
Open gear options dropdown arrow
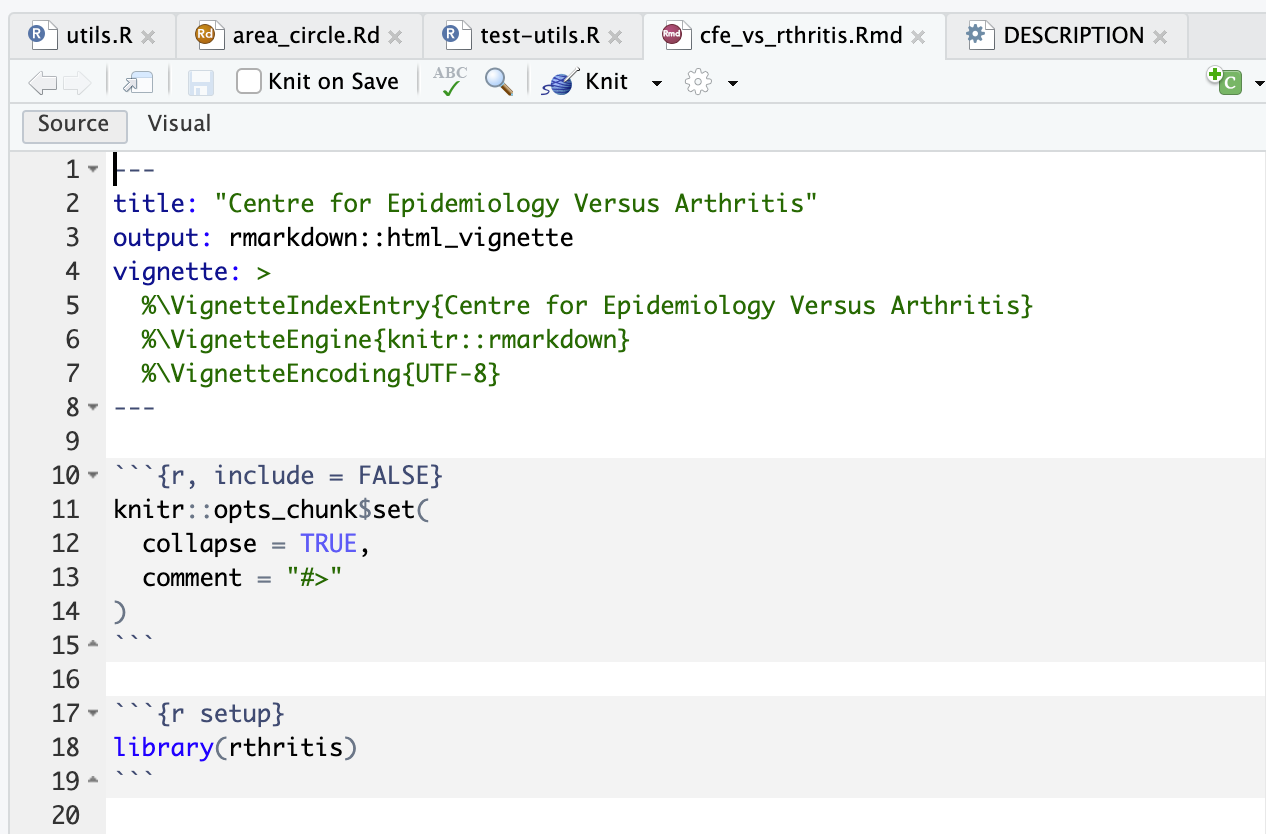(733, 83)
